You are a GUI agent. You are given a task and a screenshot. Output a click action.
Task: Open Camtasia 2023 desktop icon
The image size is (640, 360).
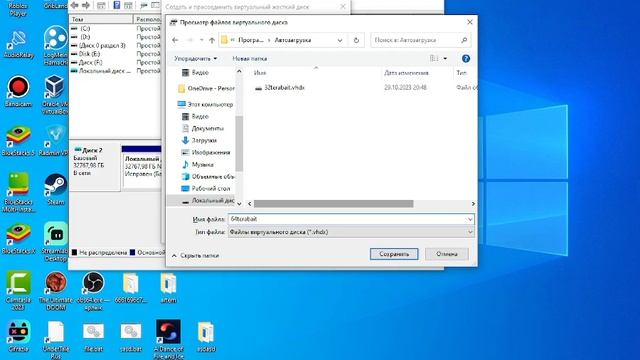18,291
